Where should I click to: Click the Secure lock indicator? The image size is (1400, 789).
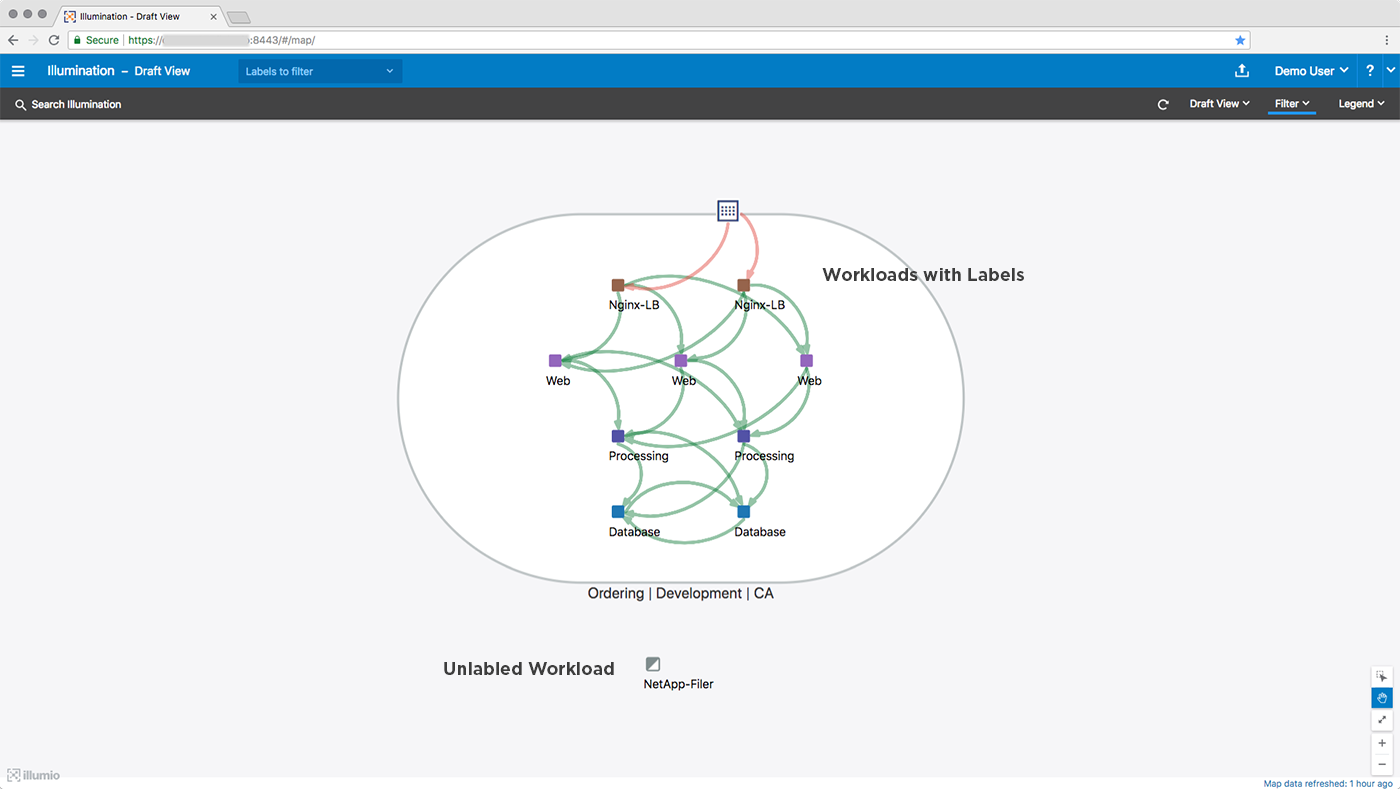coord(96,40)
